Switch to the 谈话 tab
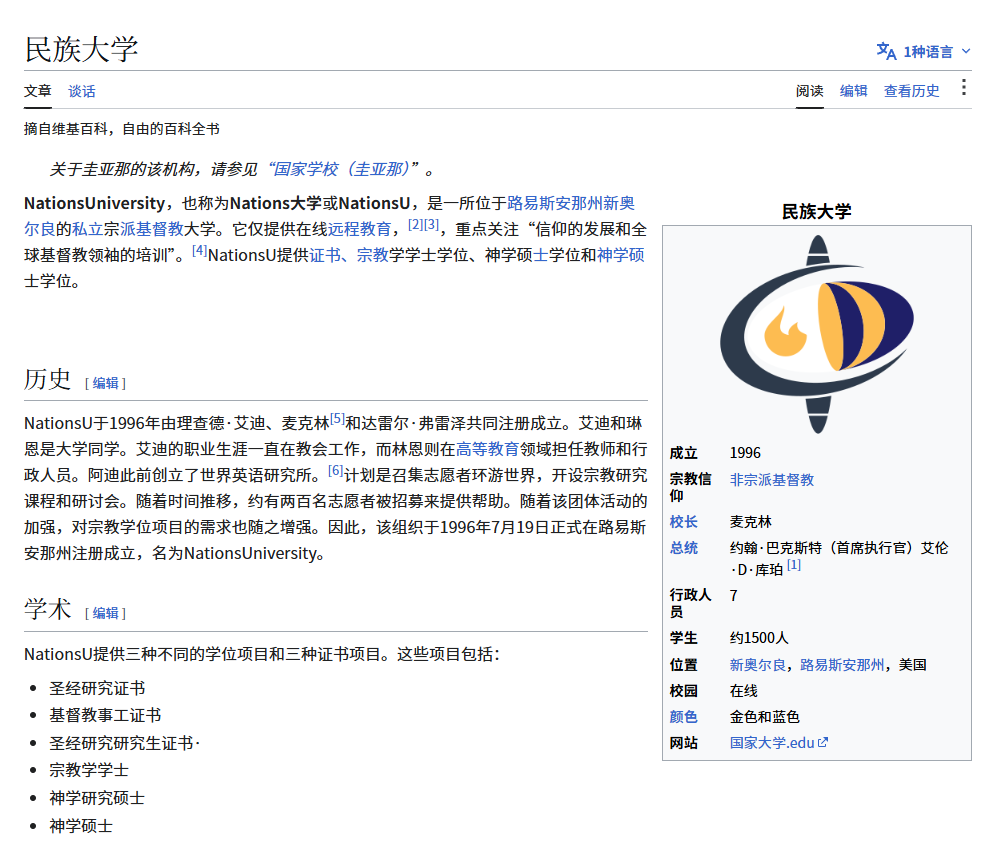Image resolution: width=991 pixels, height=845 pixels. [82, 91]
